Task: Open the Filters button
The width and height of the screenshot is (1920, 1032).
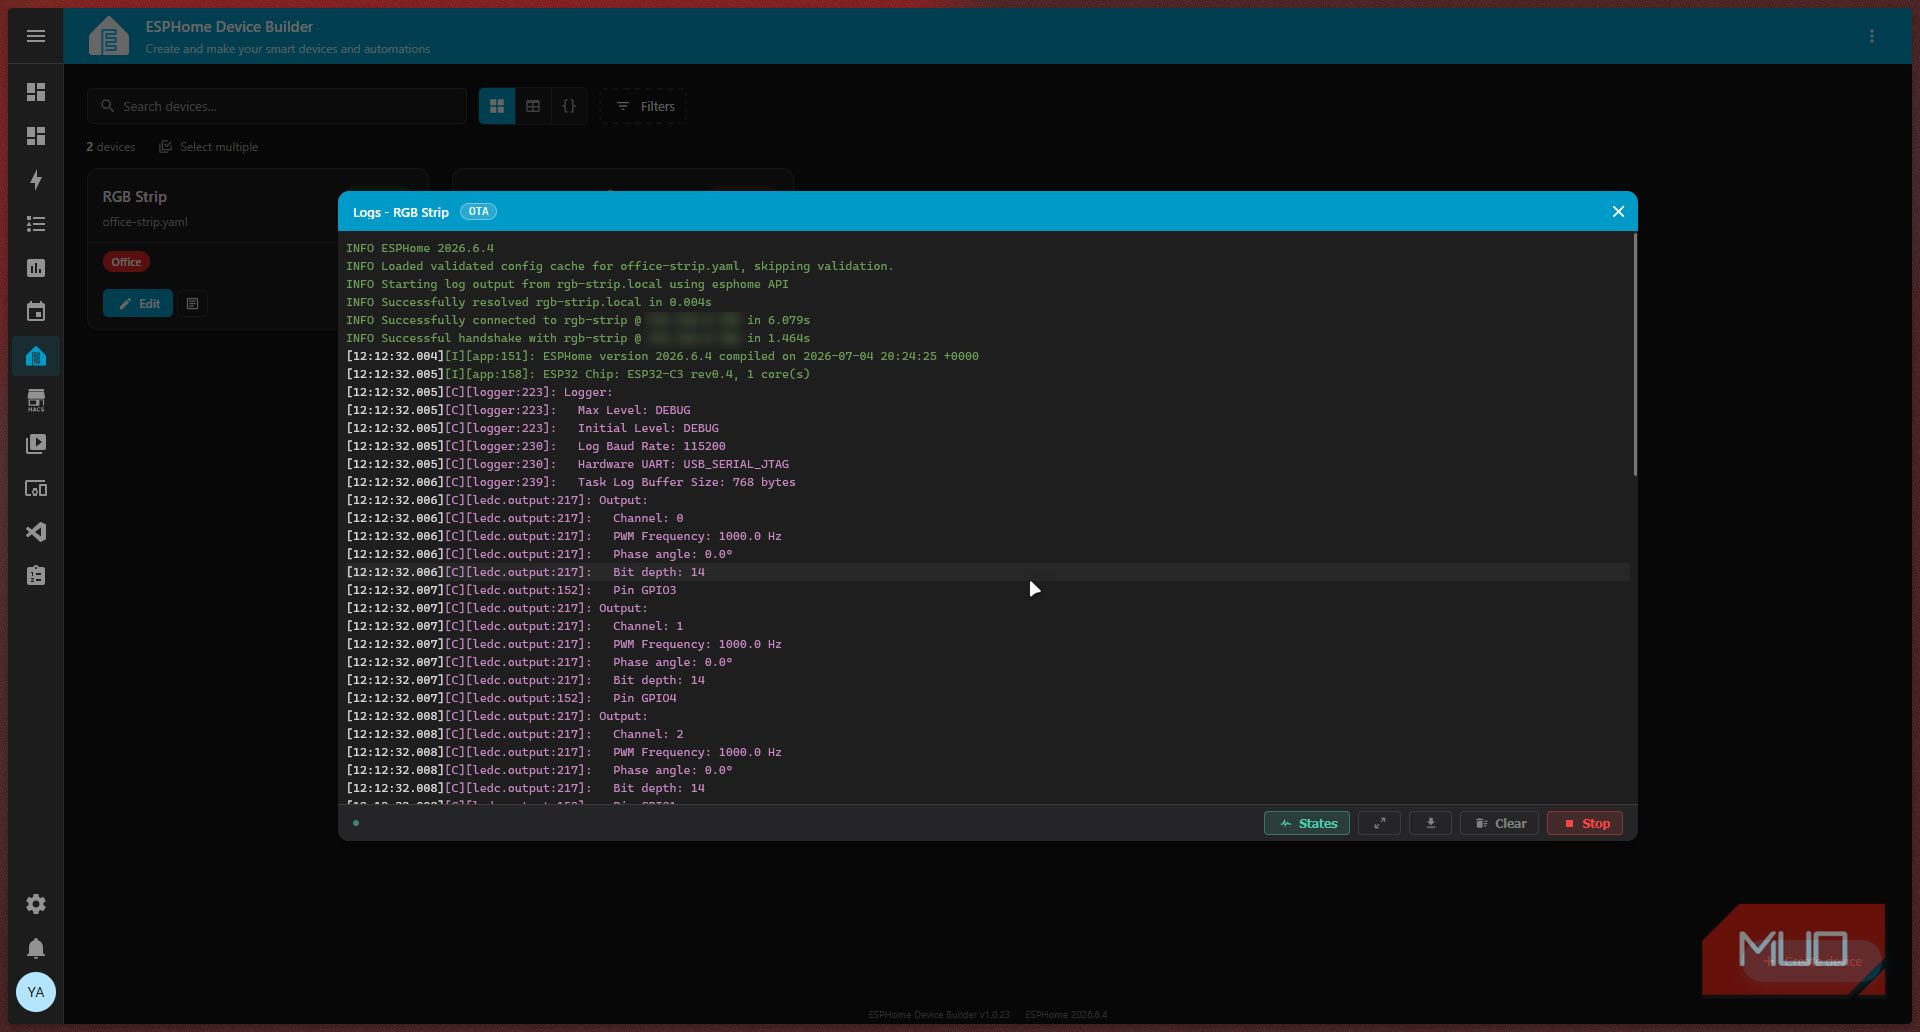Action: (643, 106)
